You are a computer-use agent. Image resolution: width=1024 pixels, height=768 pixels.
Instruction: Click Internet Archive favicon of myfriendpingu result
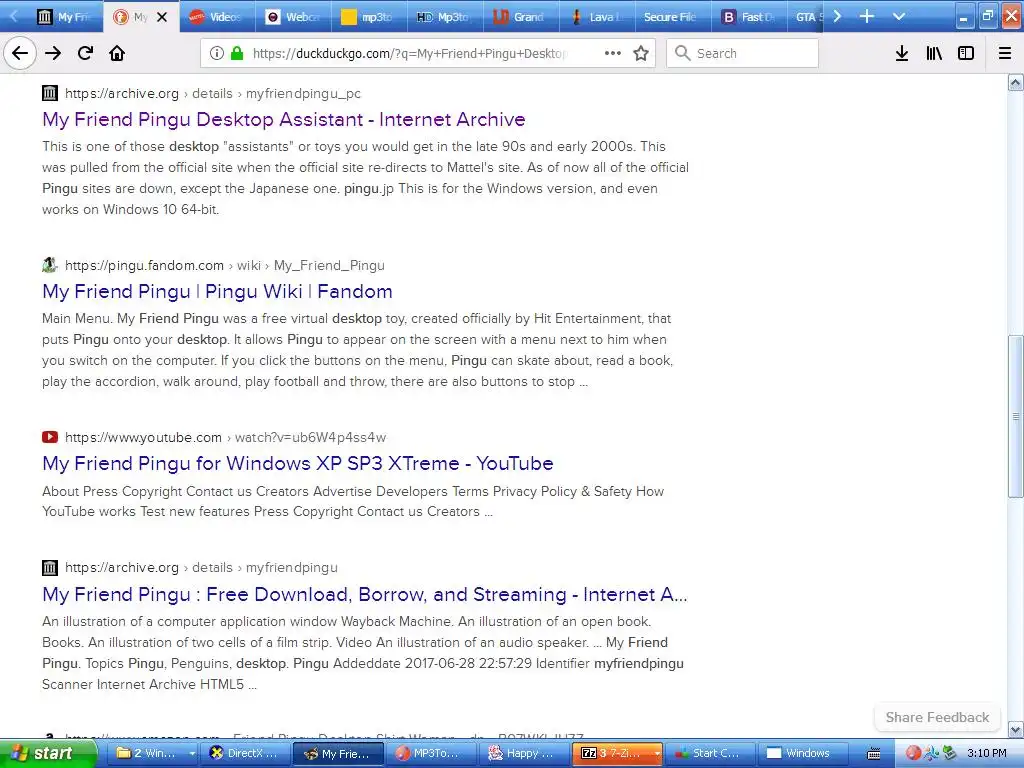(50, 568)
